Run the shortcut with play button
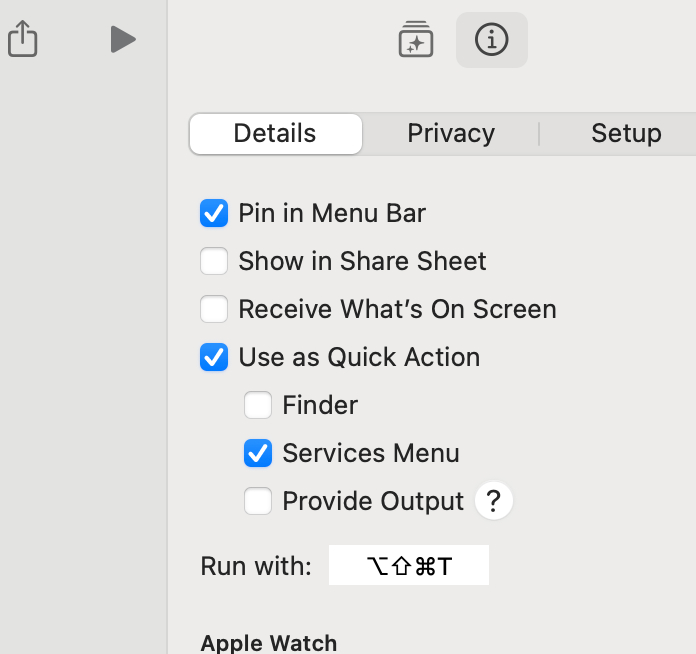Image resolution: width=696 pixels, height=654 pixels. coord(122,40)
